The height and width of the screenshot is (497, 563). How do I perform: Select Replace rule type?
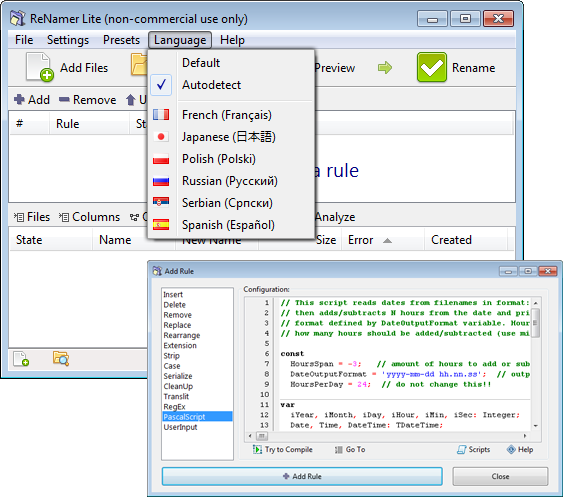click(x=197, y=325)
